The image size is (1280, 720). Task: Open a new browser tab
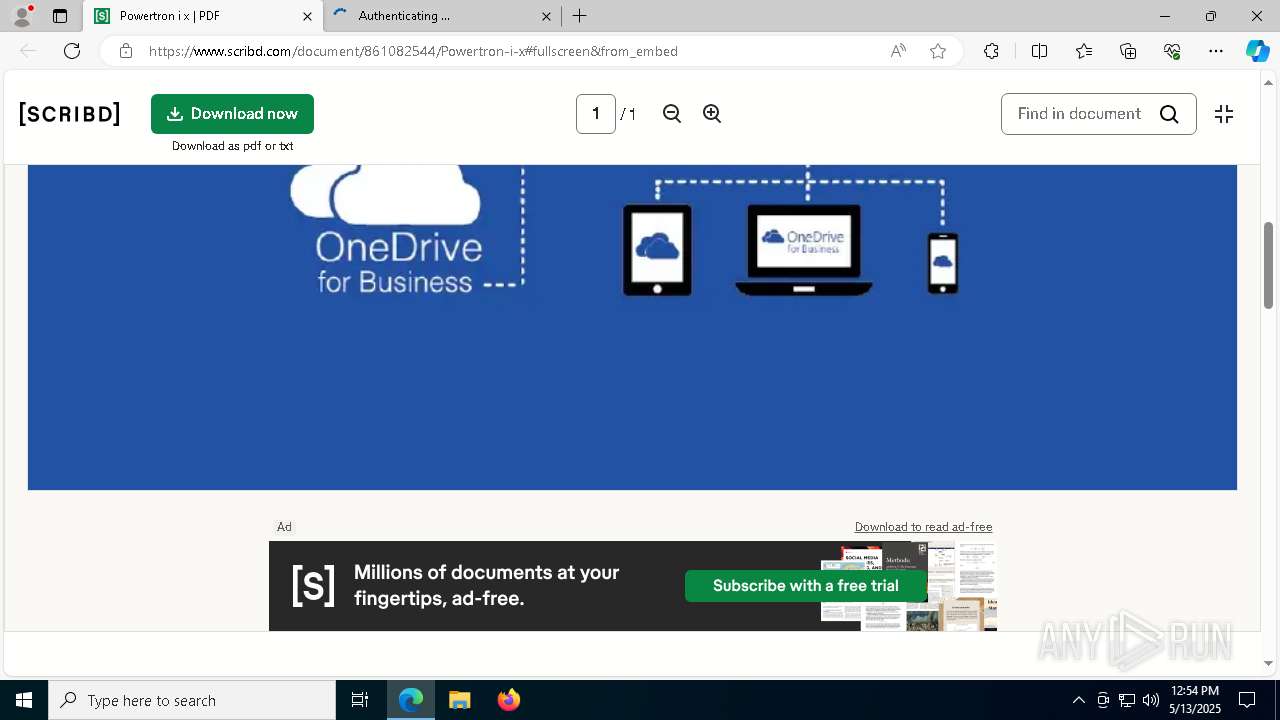580,16
